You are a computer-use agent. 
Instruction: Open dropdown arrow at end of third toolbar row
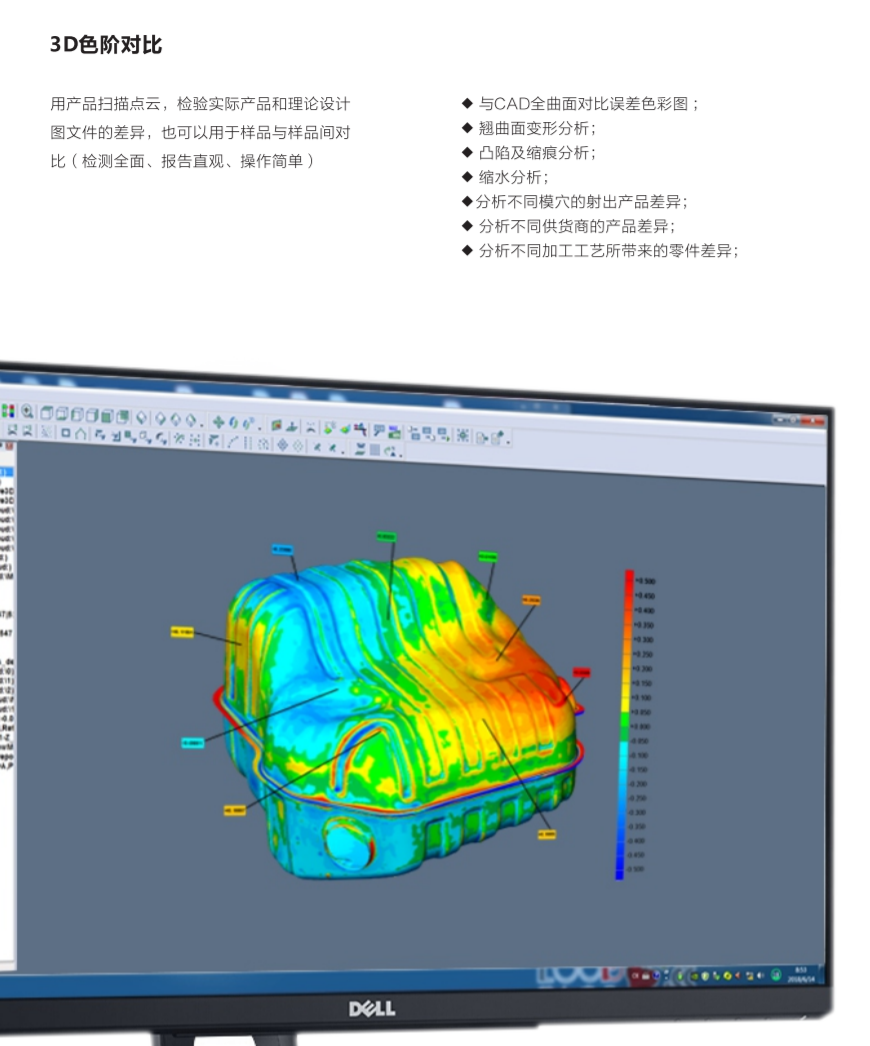(x=400, y=453)
